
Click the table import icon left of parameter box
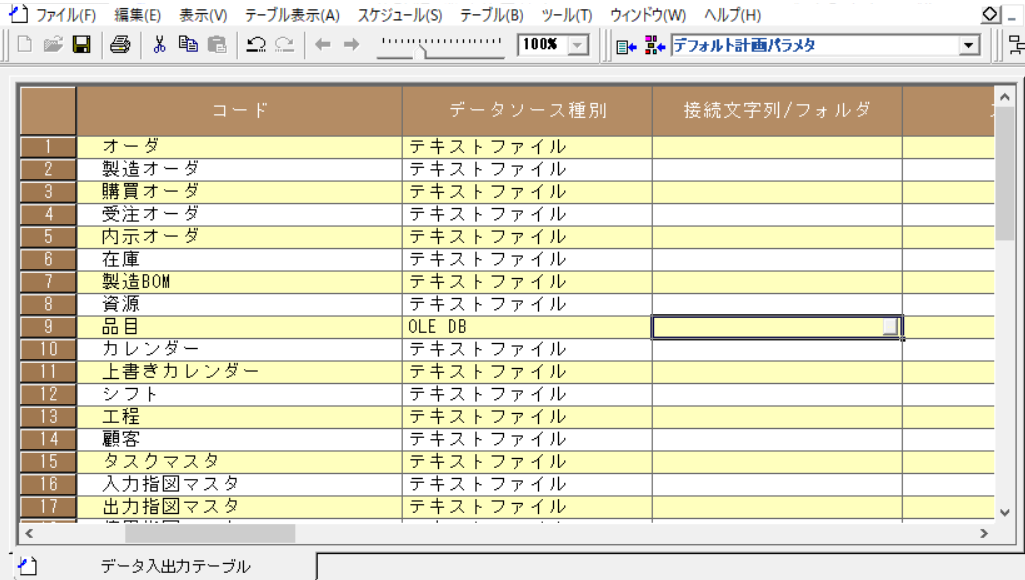click(x=626, y=46)
